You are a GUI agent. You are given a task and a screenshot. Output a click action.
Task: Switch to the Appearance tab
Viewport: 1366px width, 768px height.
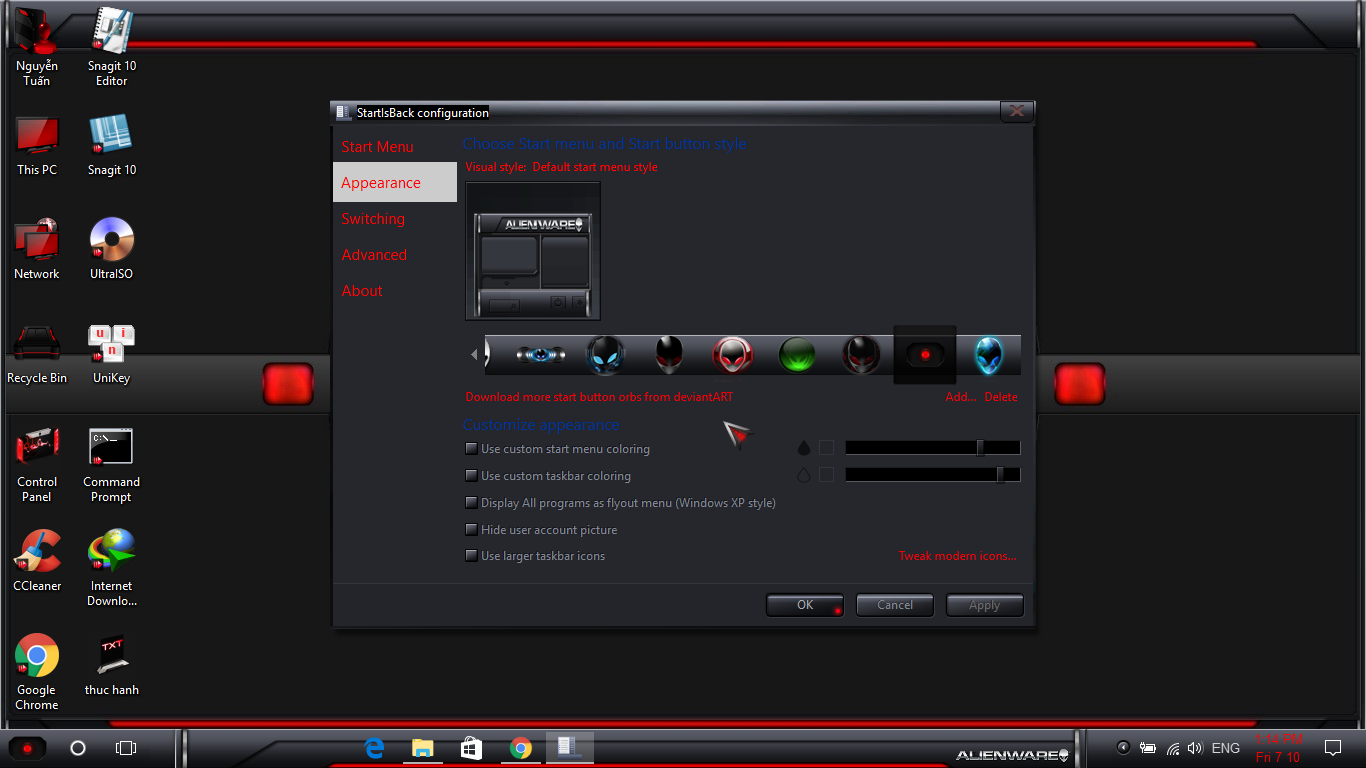[395, 183]
